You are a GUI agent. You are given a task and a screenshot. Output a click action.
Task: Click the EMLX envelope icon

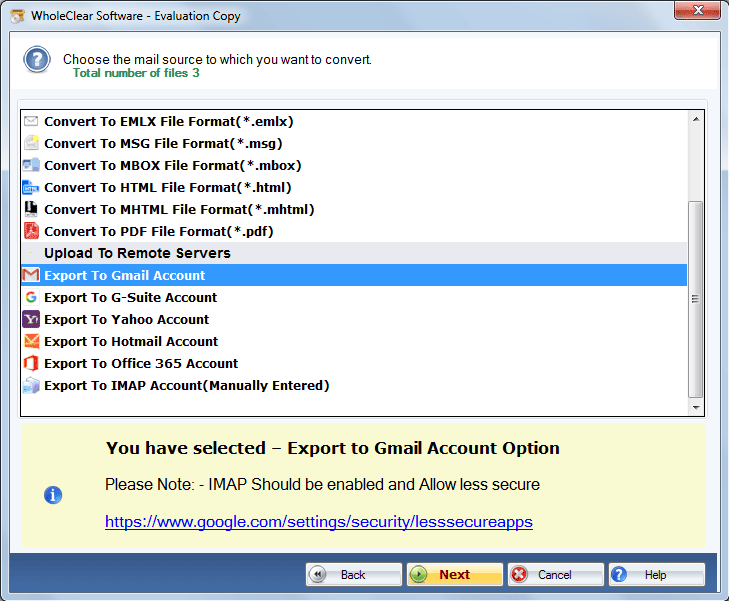click(31, 121)
